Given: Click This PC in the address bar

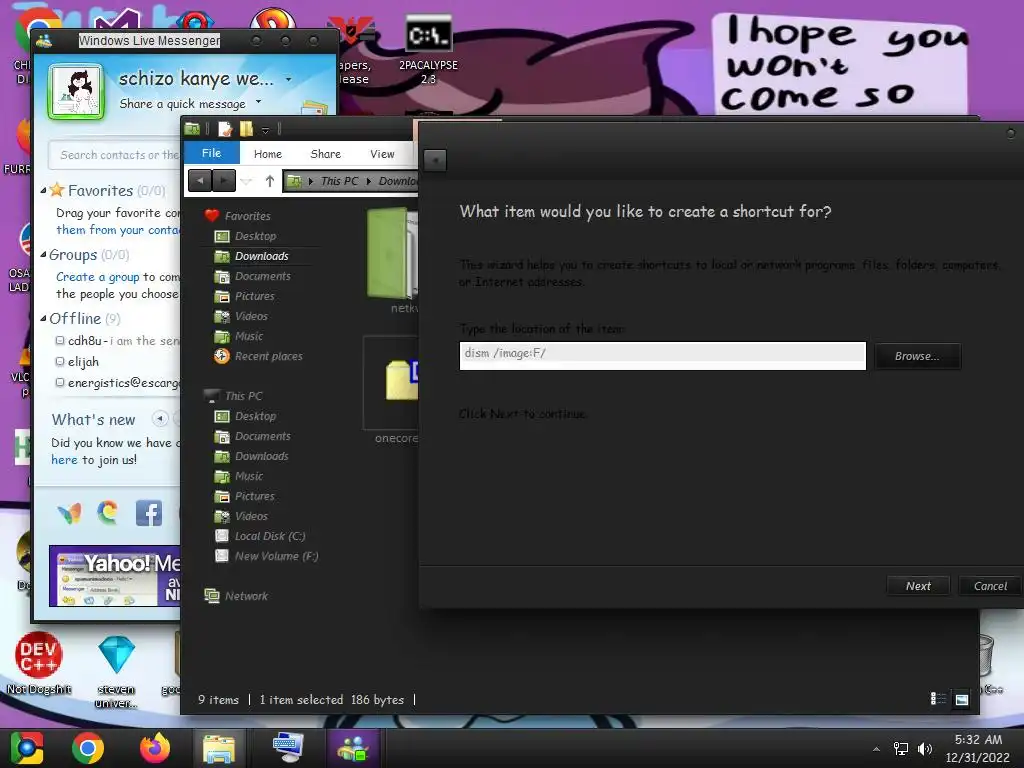Looking at the screenshot, I should click(339, 181).
